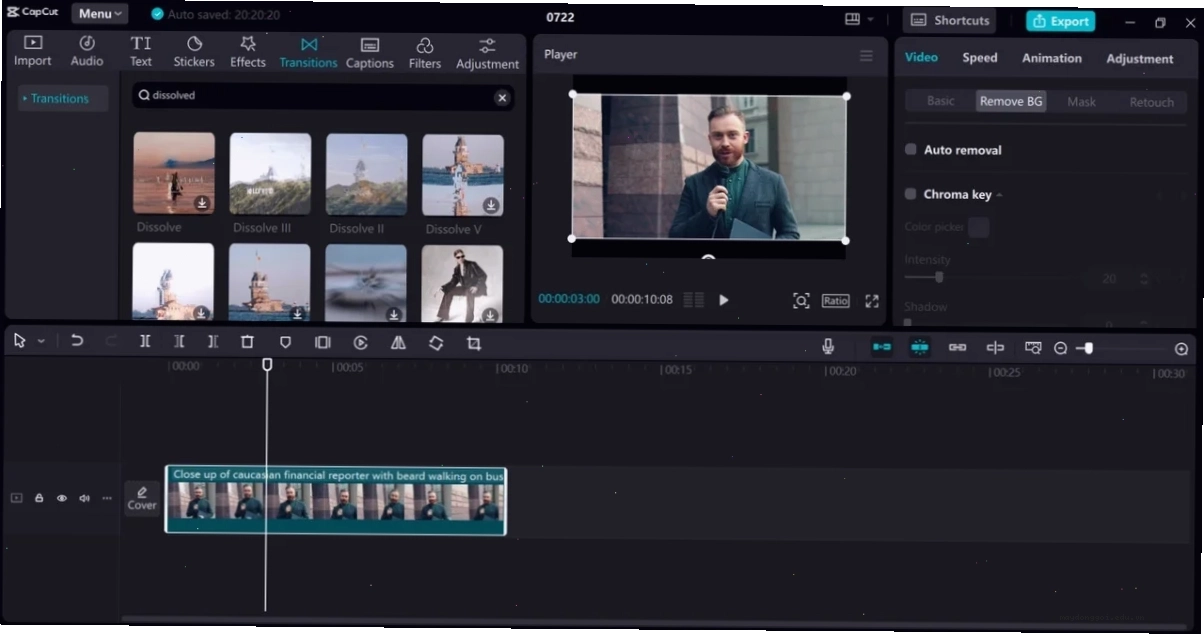Viewport: 1204px width, 634px height.
Task: Click the Crop icon in timeline toolbar
Action: click(474, 342)
